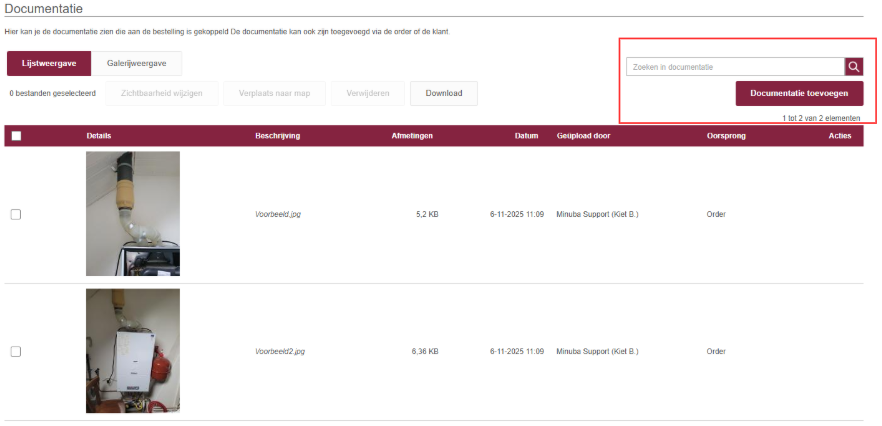
Task: Tick the checkbox for the Voorbeeld2.jpg row
Action: tap(16, 352)
